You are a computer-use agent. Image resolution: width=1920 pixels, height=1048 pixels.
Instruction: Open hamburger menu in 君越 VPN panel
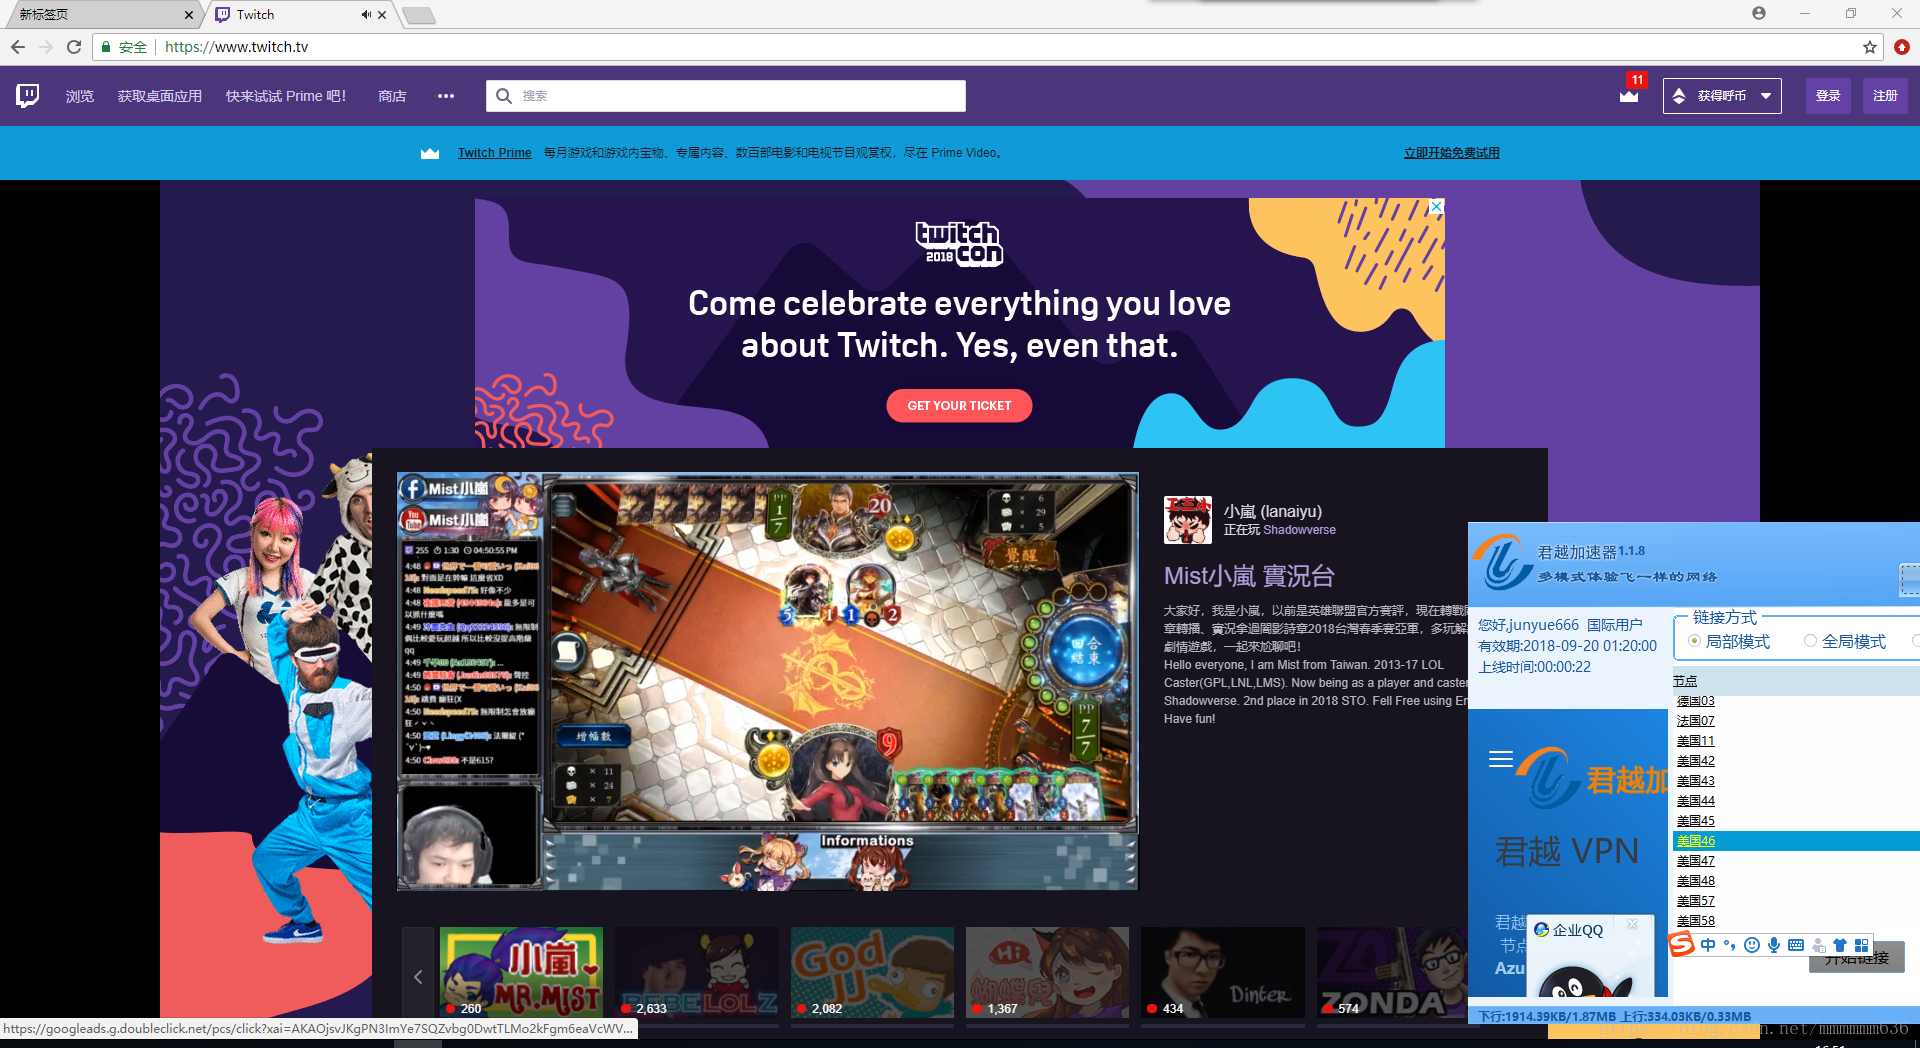pyautogui.click(x=1501, y=759)
